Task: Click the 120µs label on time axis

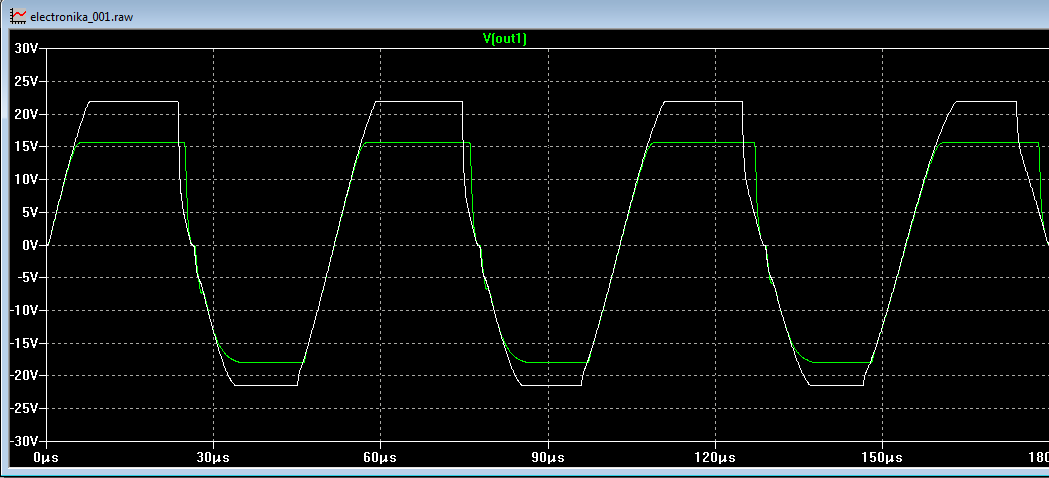Action: [x=715, y=459]
